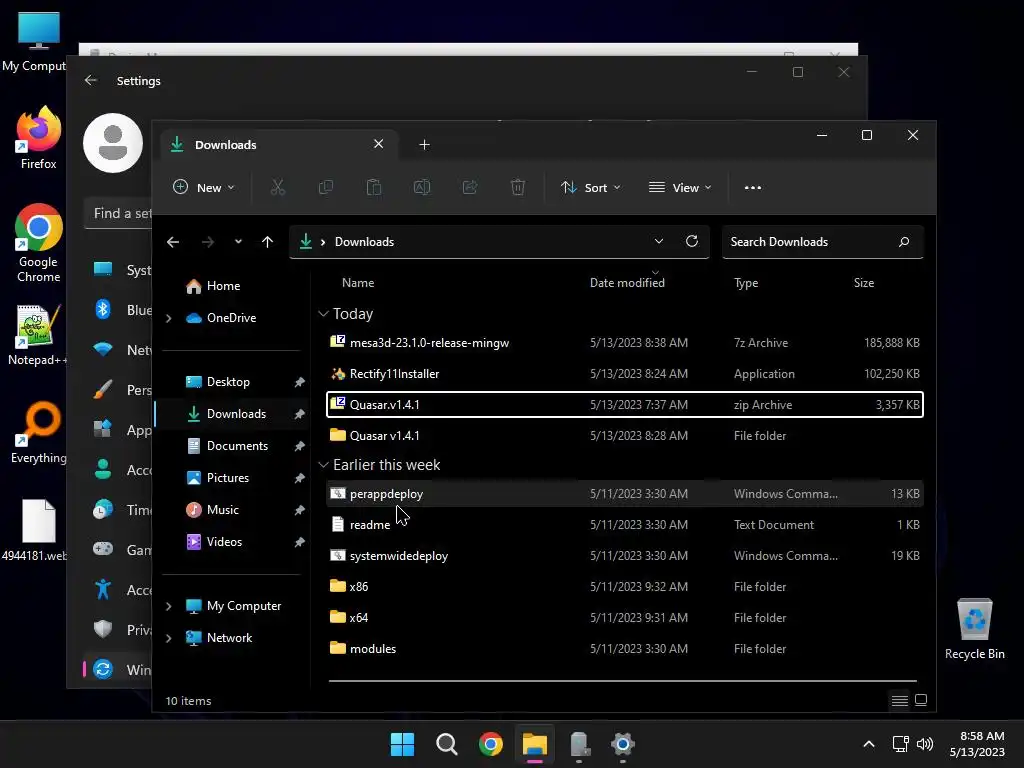Click the Windows Start button on taskbar
The height and width of the screenshot is (768, 1024).
tap(402, 744)
